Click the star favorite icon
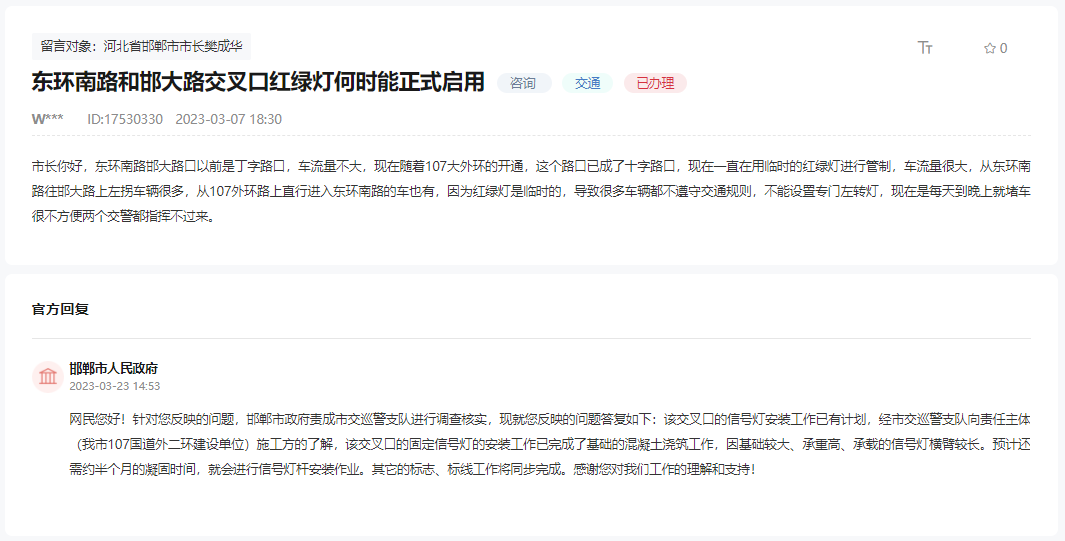The height and width of the screenshot is (541, 1065). 990,48
